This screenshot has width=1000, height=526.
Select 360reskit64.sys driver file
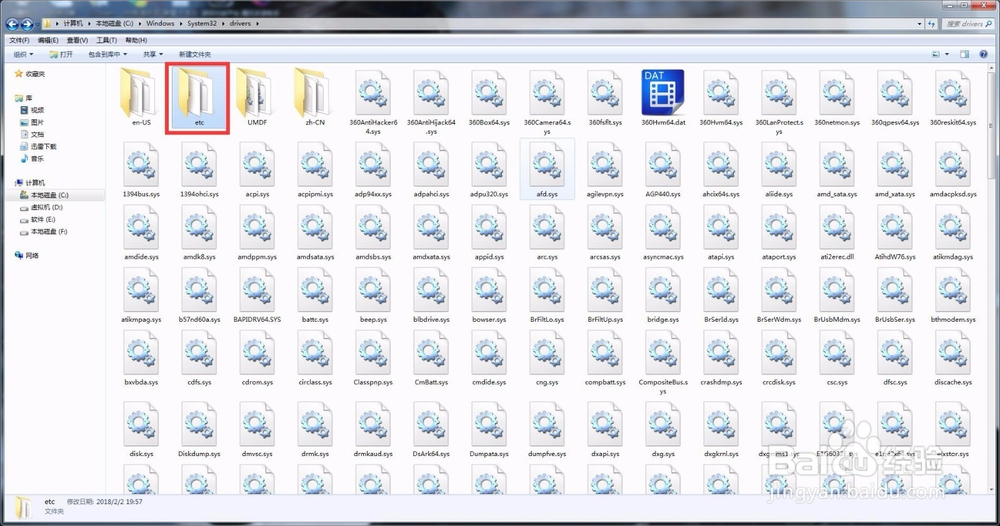coord(953,97)
